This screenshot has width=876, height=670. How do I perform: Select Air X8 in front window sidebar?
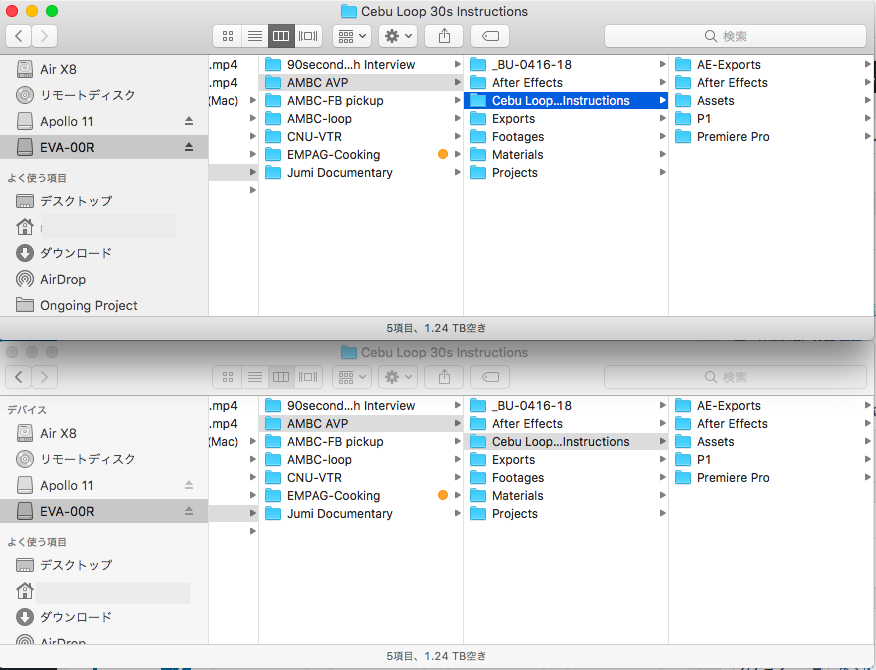point(104,69)
